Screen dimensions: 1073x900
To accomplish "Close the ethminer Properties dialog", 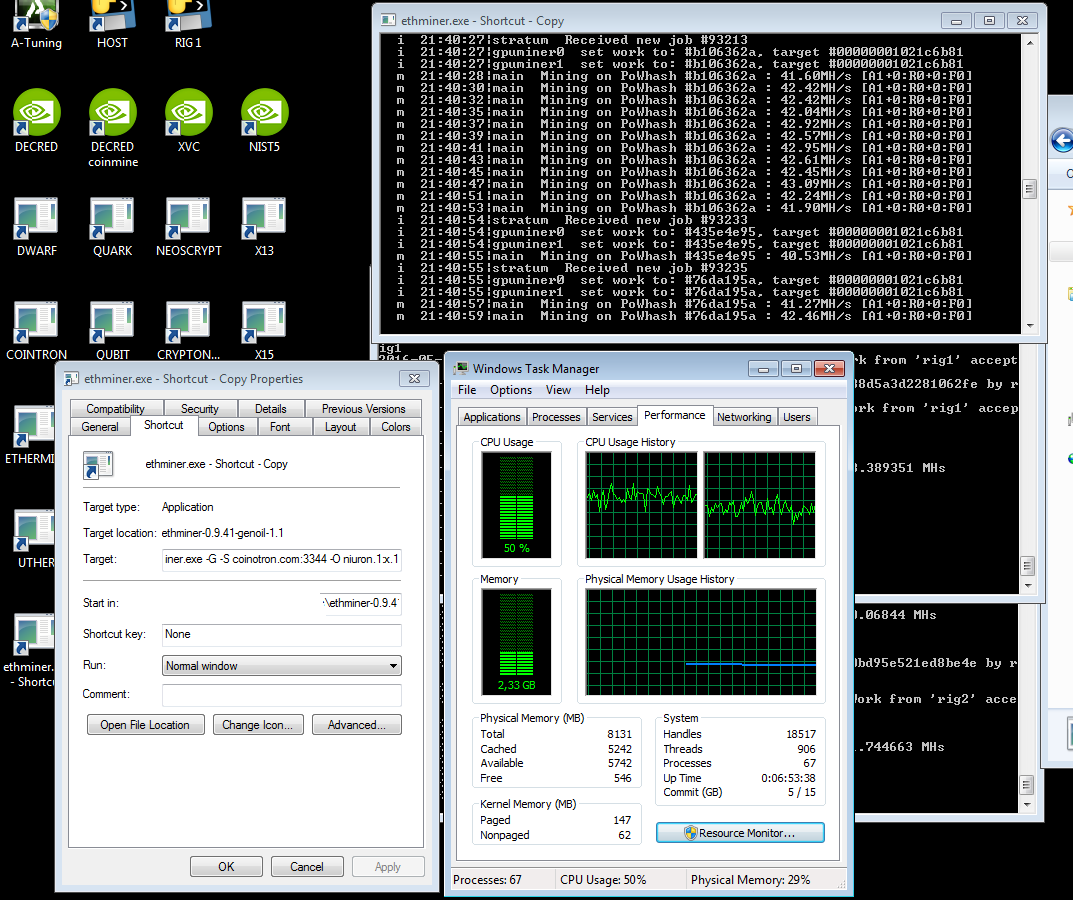I will (414, 378).
